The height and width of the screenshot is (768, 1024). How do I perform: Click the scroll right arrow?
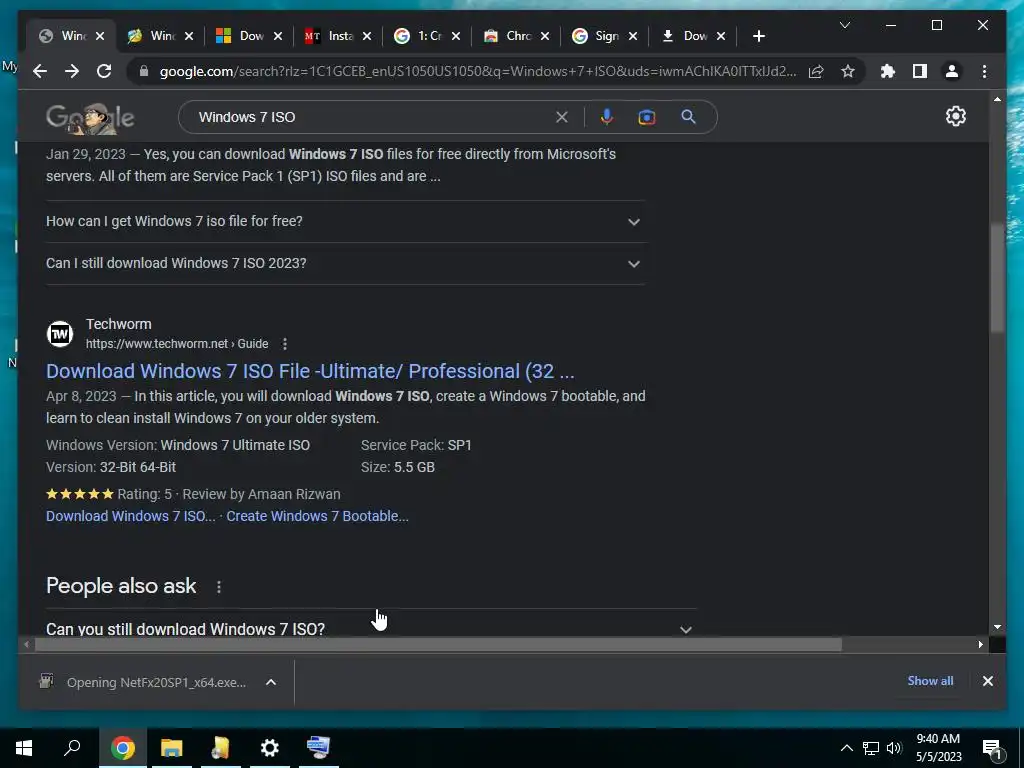click(x=980, y=645)
